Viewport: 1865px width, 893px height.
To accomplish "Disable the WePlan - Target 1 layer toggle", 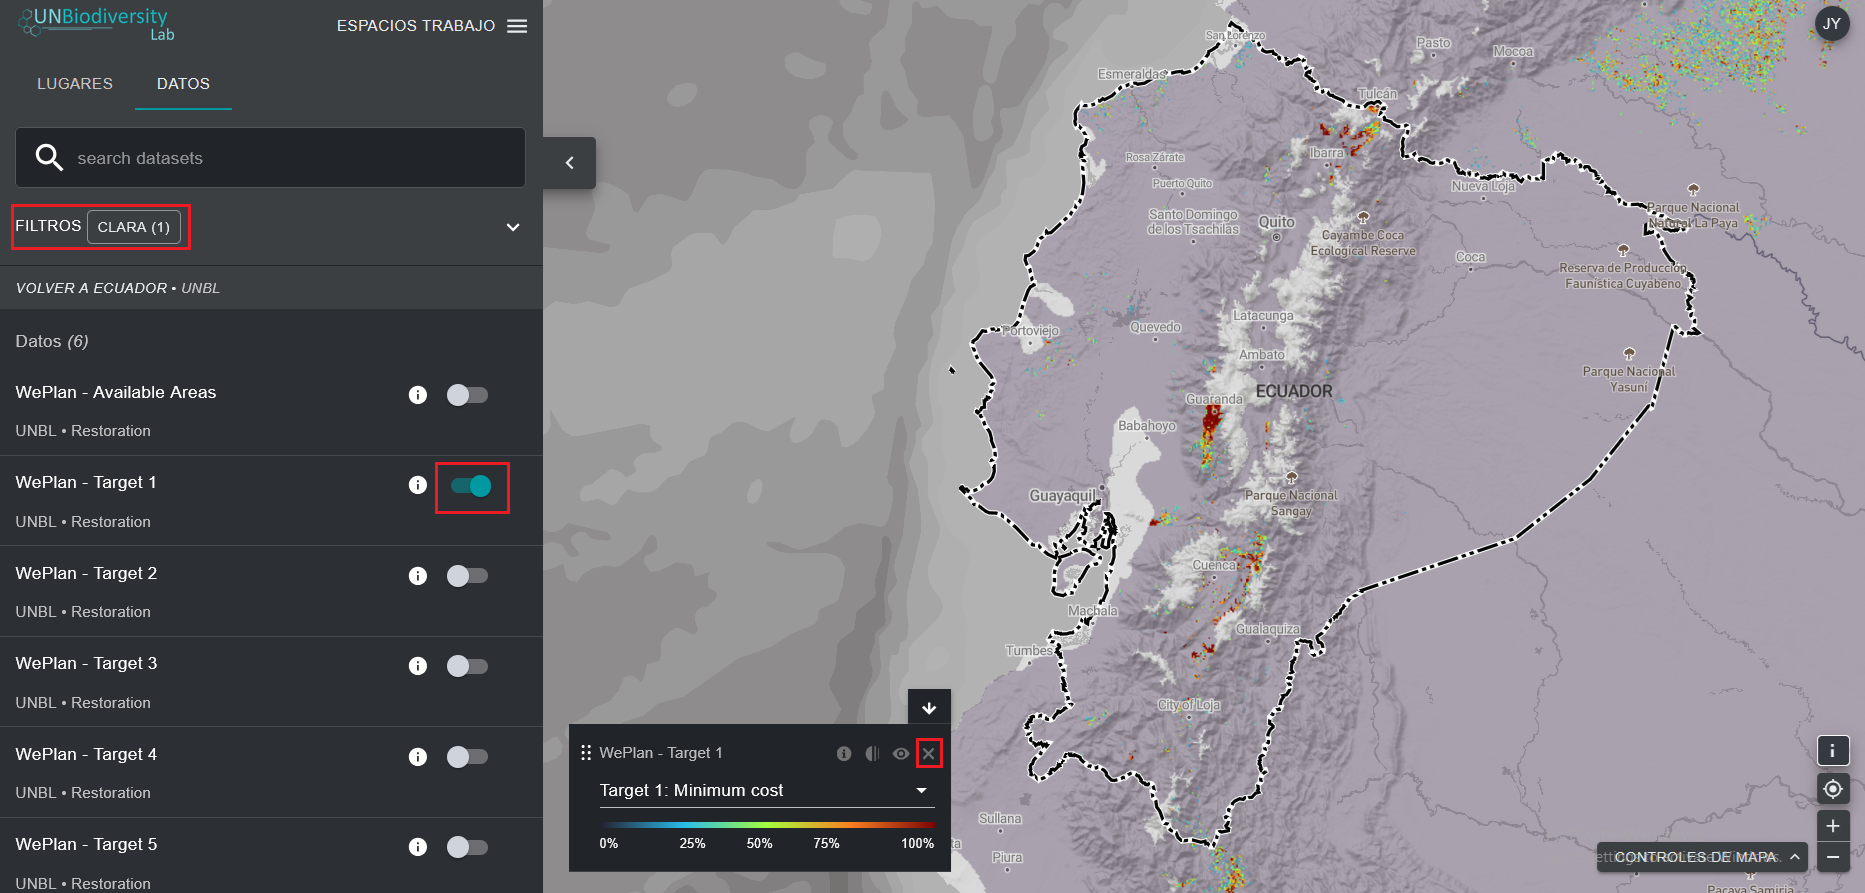I will [471, 486].
